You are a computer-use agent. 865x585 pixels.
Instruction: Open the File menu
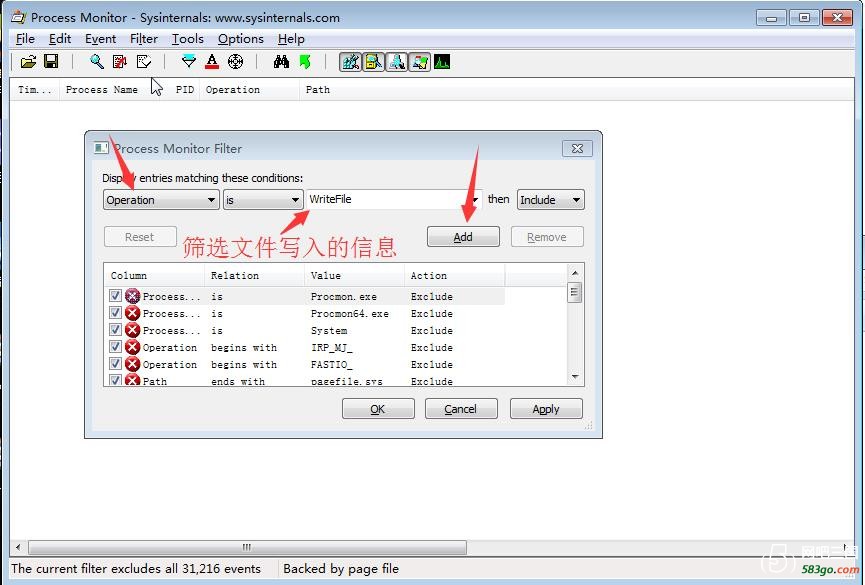click(x=25, y=39)
